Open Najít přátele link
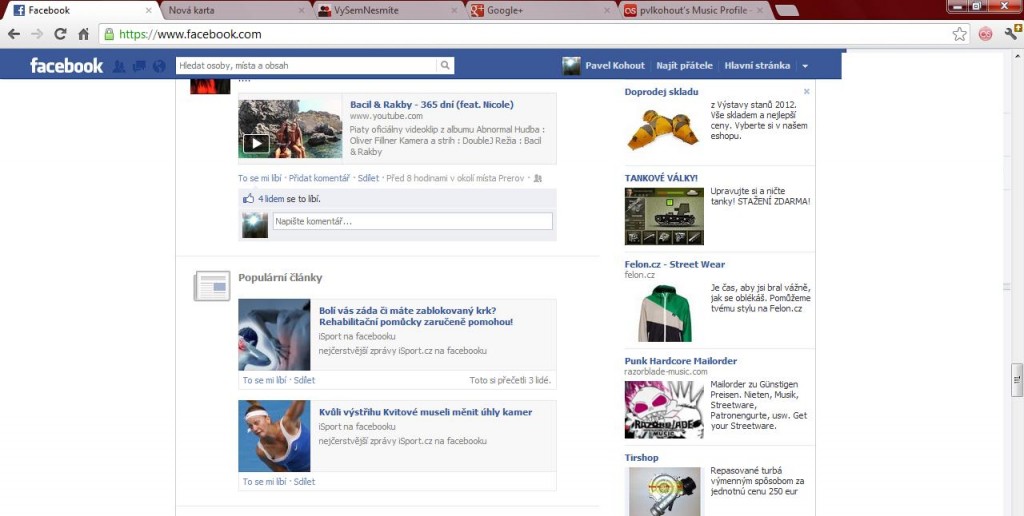Viewport: 1024px width, 516px height. 684,65
